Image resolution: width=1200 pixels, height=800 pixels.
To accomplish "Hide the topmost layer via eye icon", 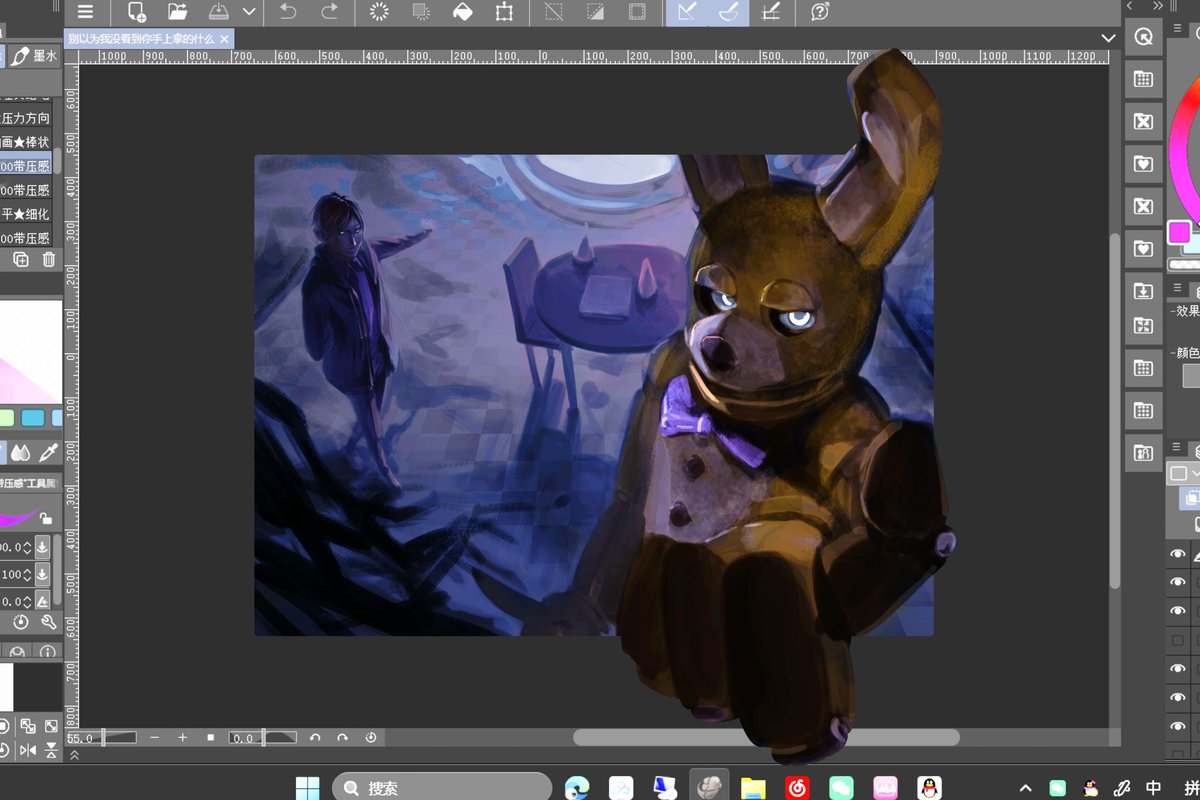I will tap(1178, 554).
